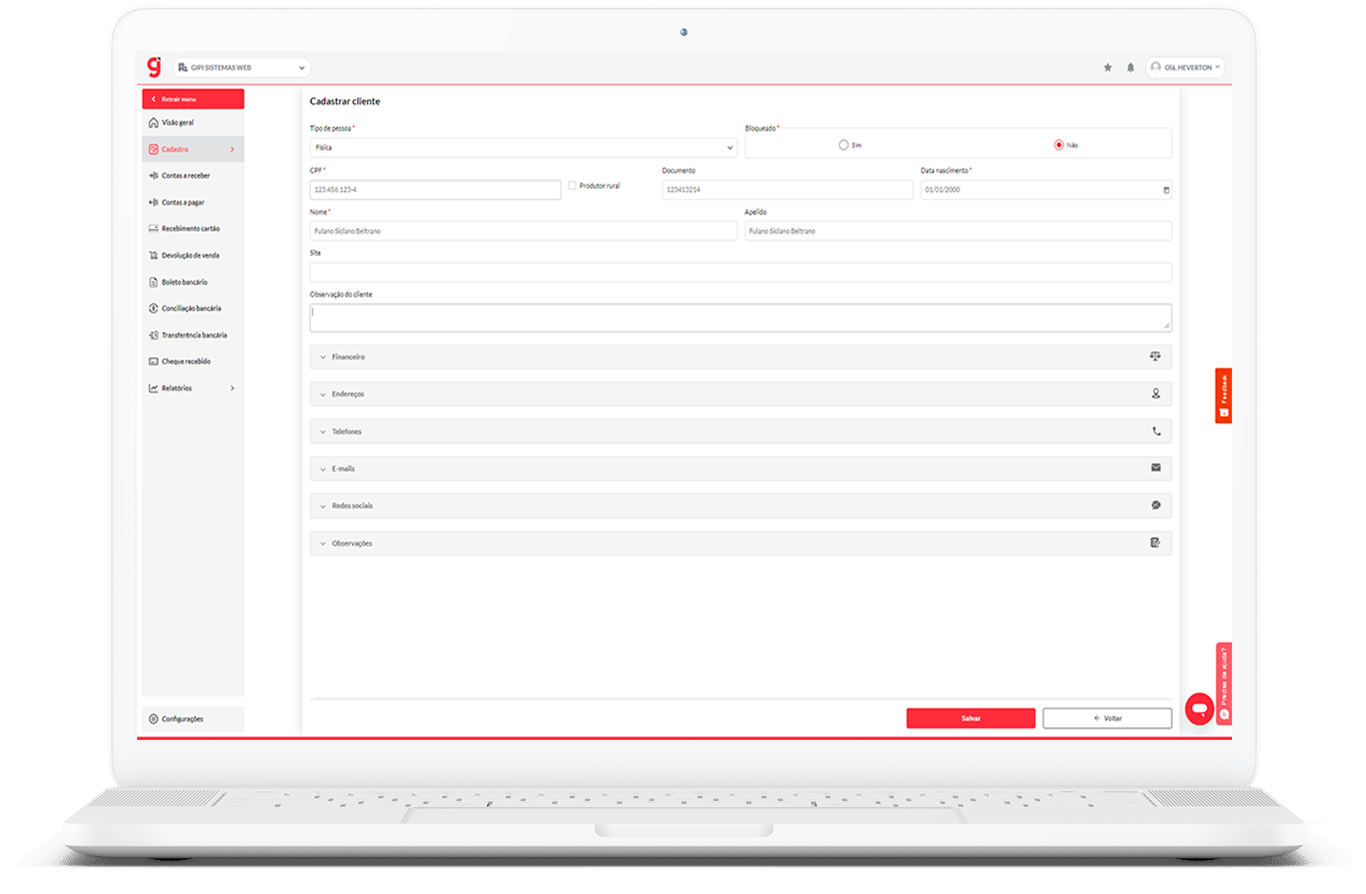Click the Salvar button
Image resolution: width=1366 pixels, height=894 pixels.
click(971, 718)
